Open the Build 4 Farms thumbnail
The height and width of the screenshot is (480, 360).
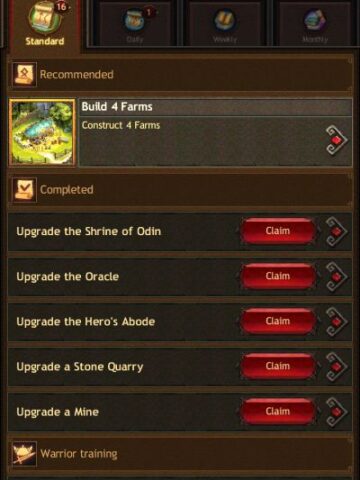[42, 132]
